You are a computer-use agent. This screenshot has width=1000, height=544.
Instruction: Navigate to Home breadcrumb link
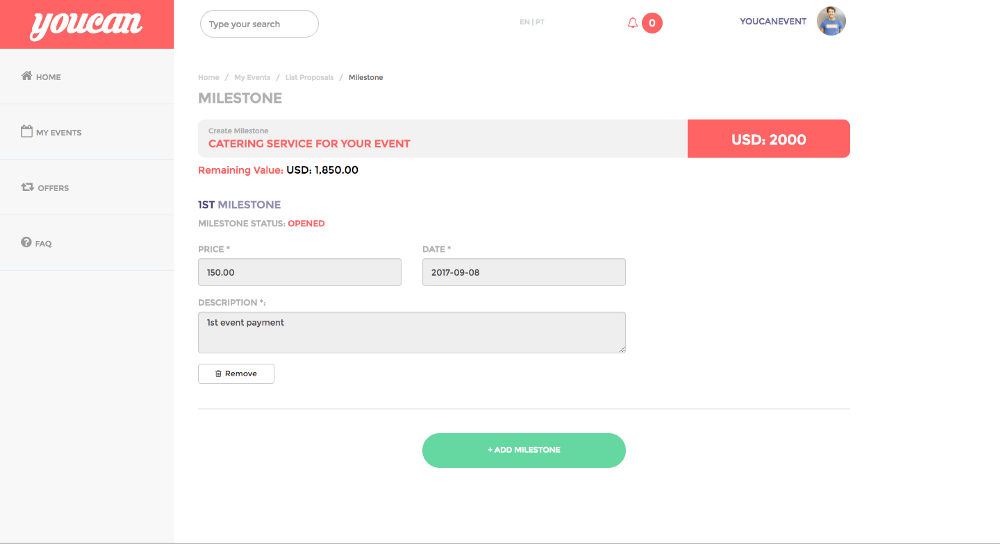click(209, 77)
